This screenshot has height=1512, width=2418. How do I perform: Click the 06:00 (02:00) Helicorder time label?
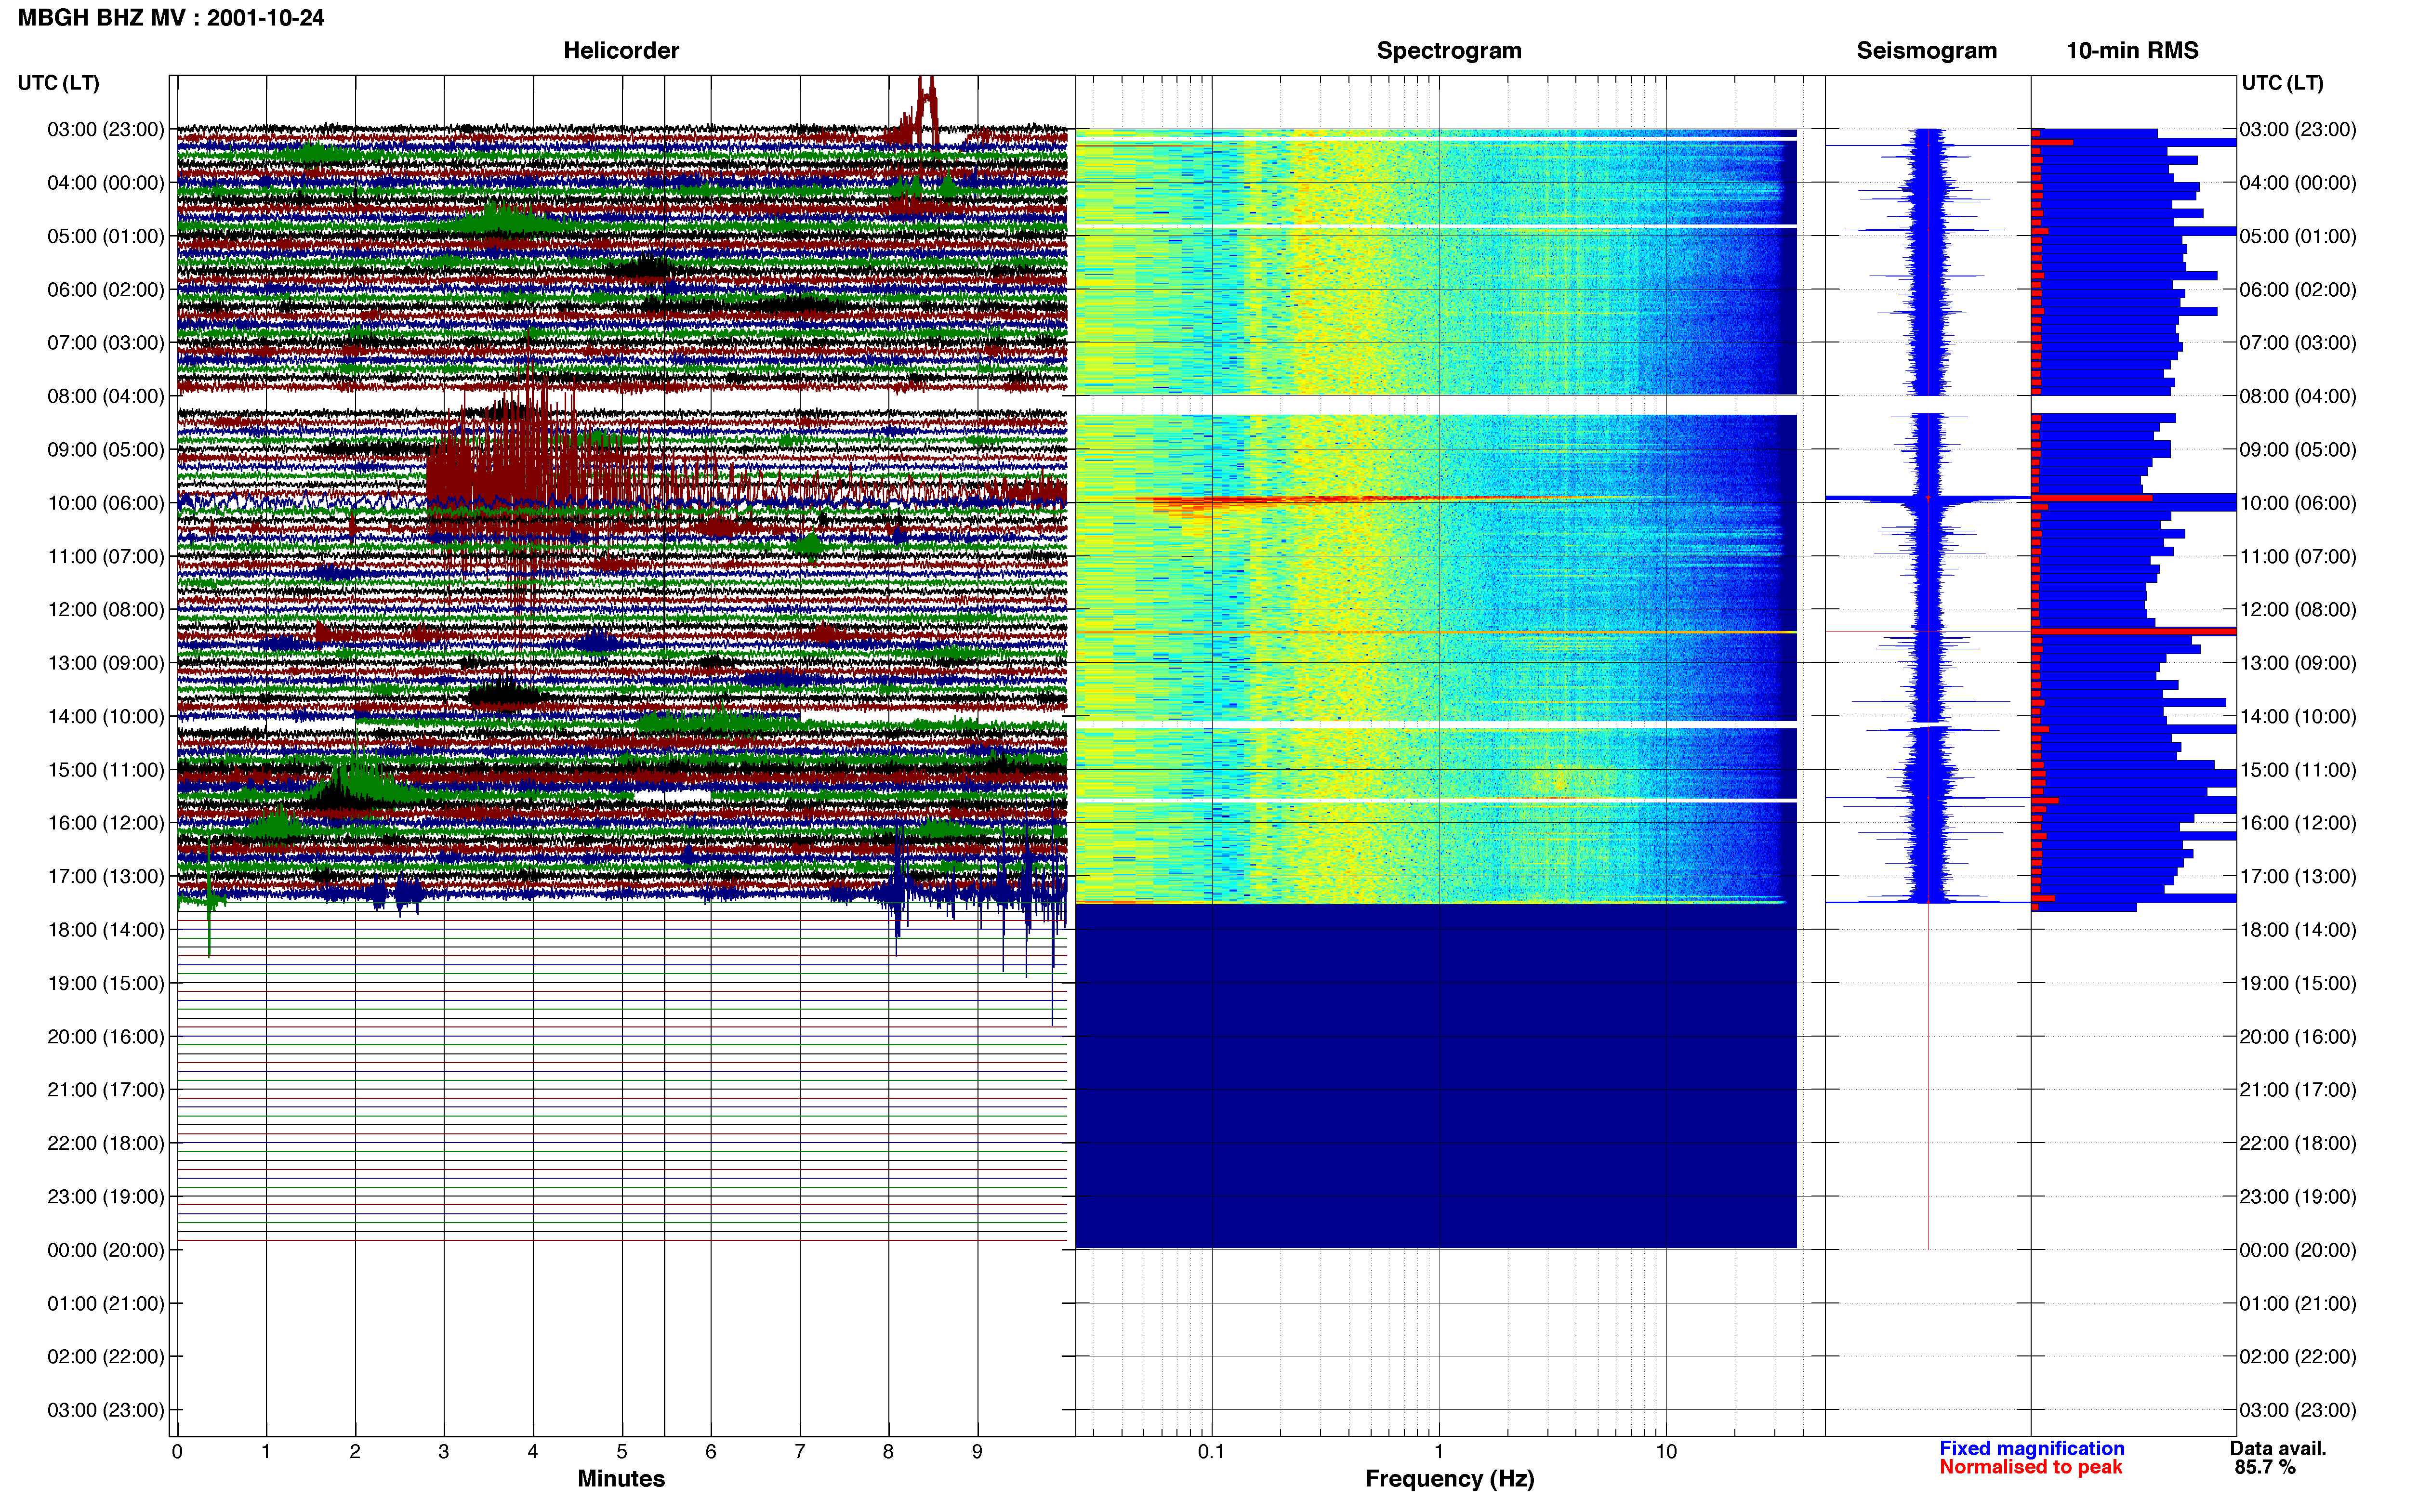click(106, 290)
